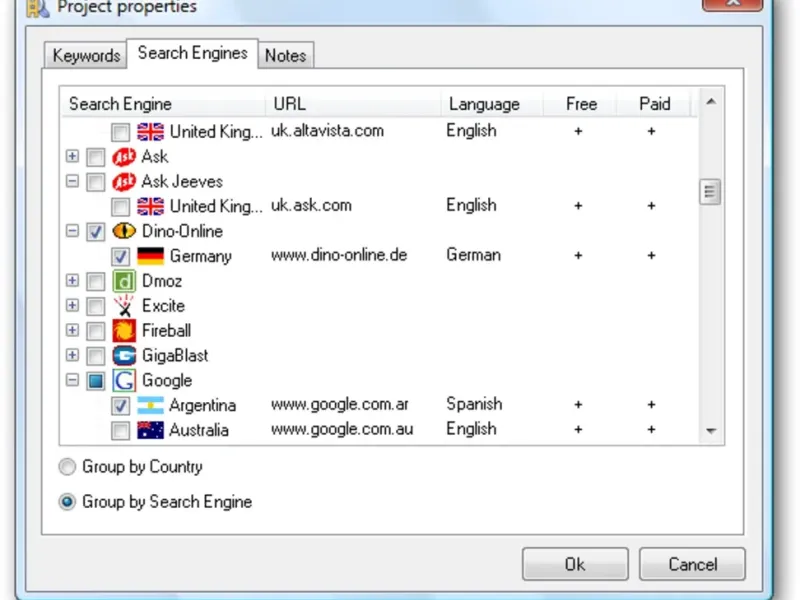Click the www.google.com.ar URL cell
The height and width of the screenshot is (600, 800).
[340, 405]
